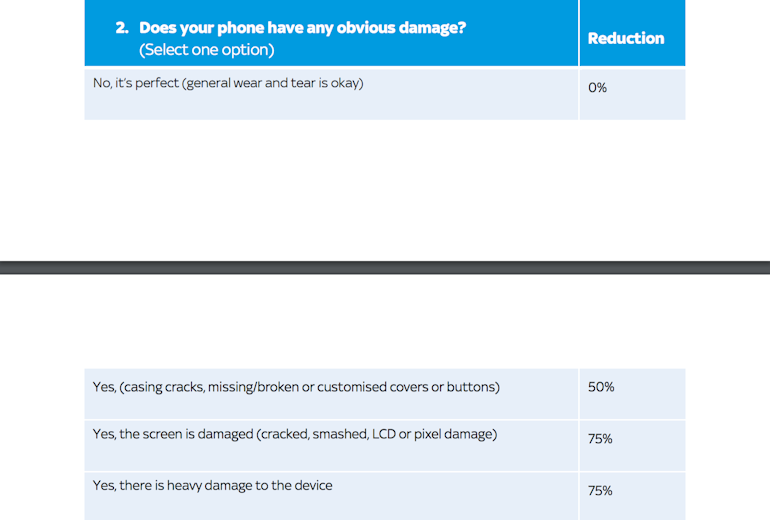Click "Yes," at the start of the casing cracks row
Screen dimensions: 770x520
click(x=105, y=387)
